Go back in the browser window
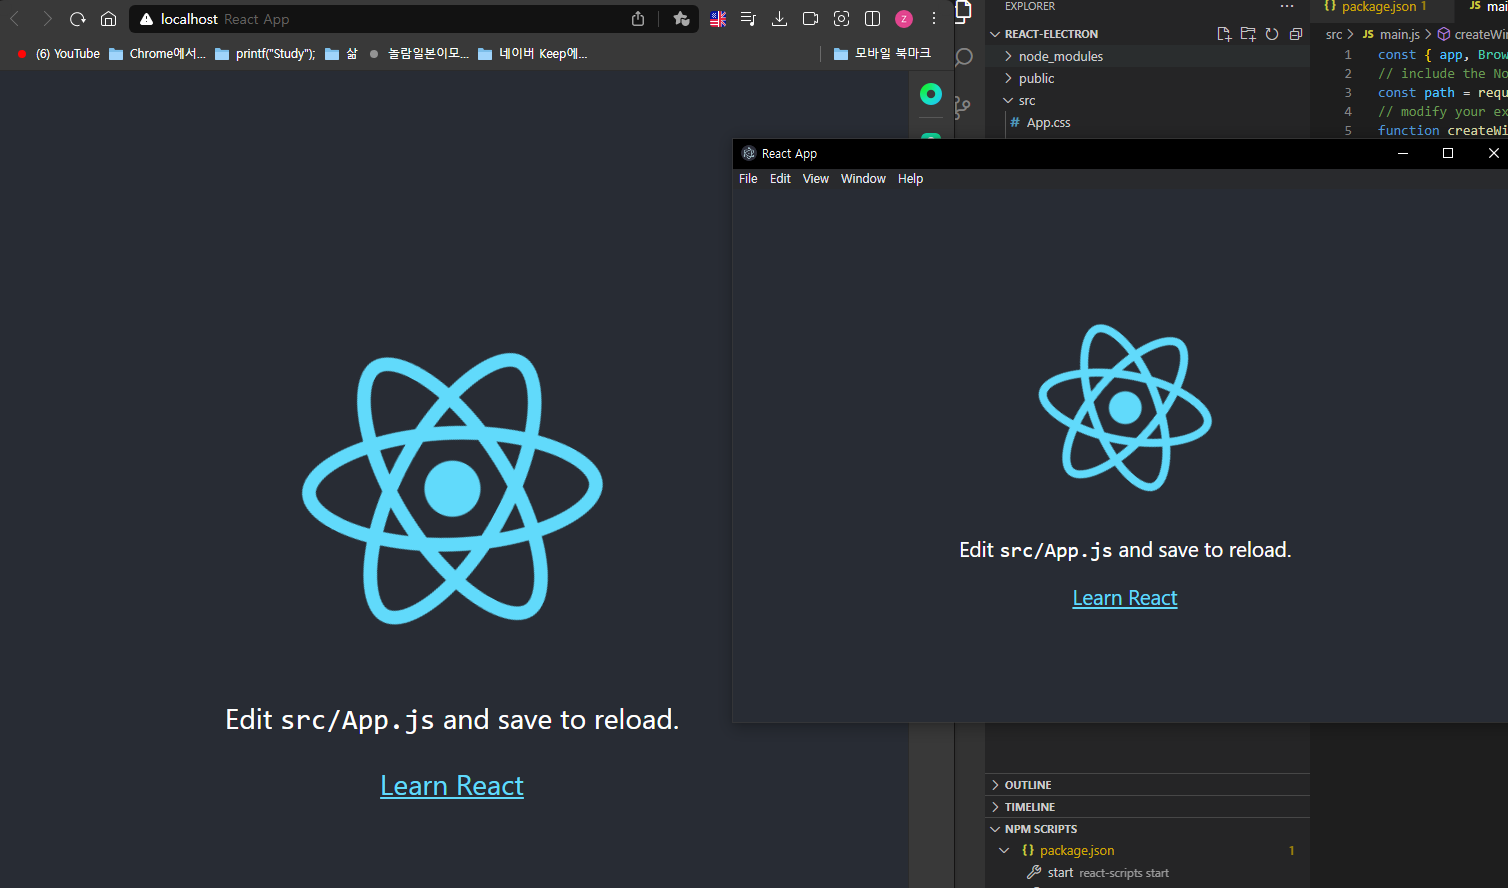Viewport: 1508px width, 888px height. pos(15,19)
